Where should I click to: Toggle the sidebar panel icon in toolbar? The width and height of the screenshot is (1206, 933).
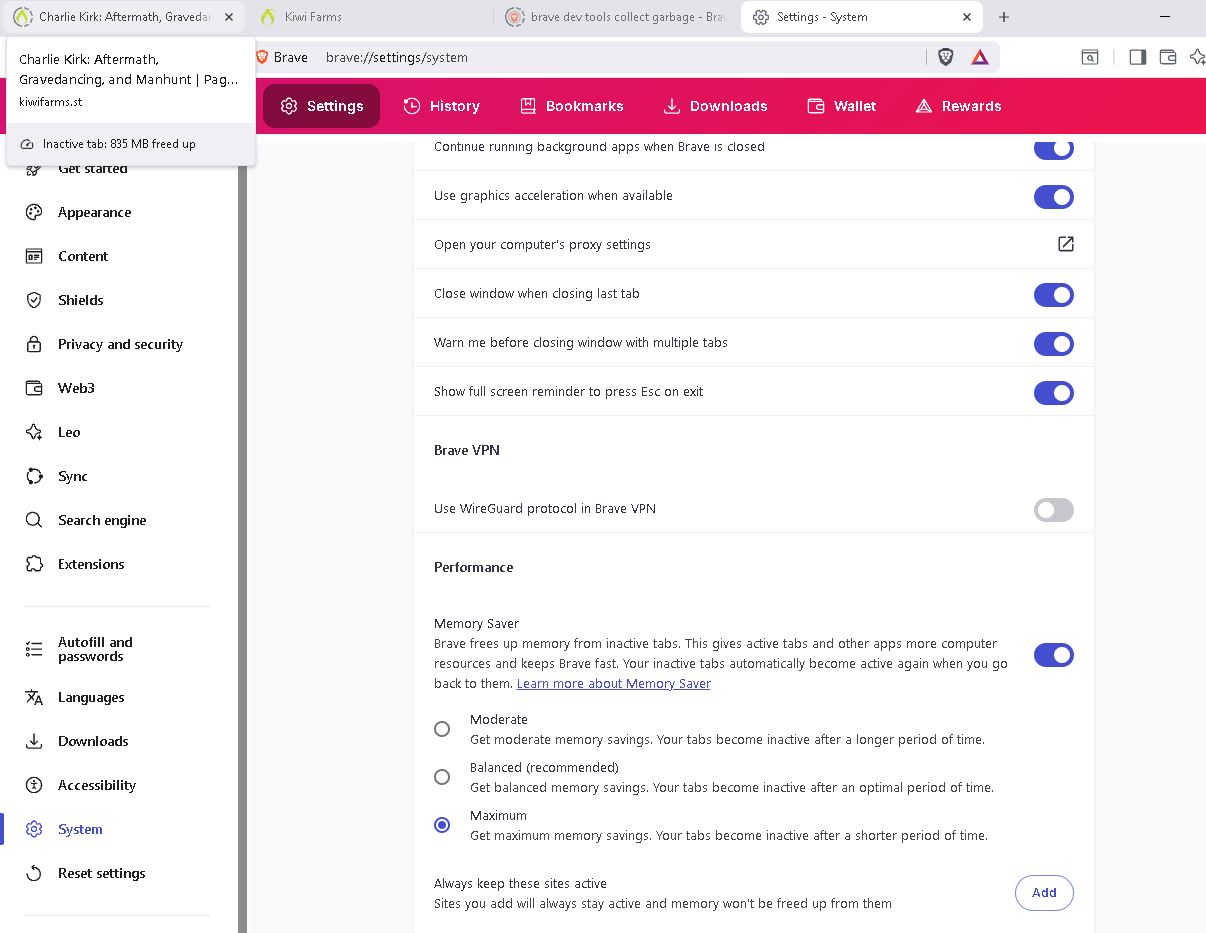[x=1137, y=57]
